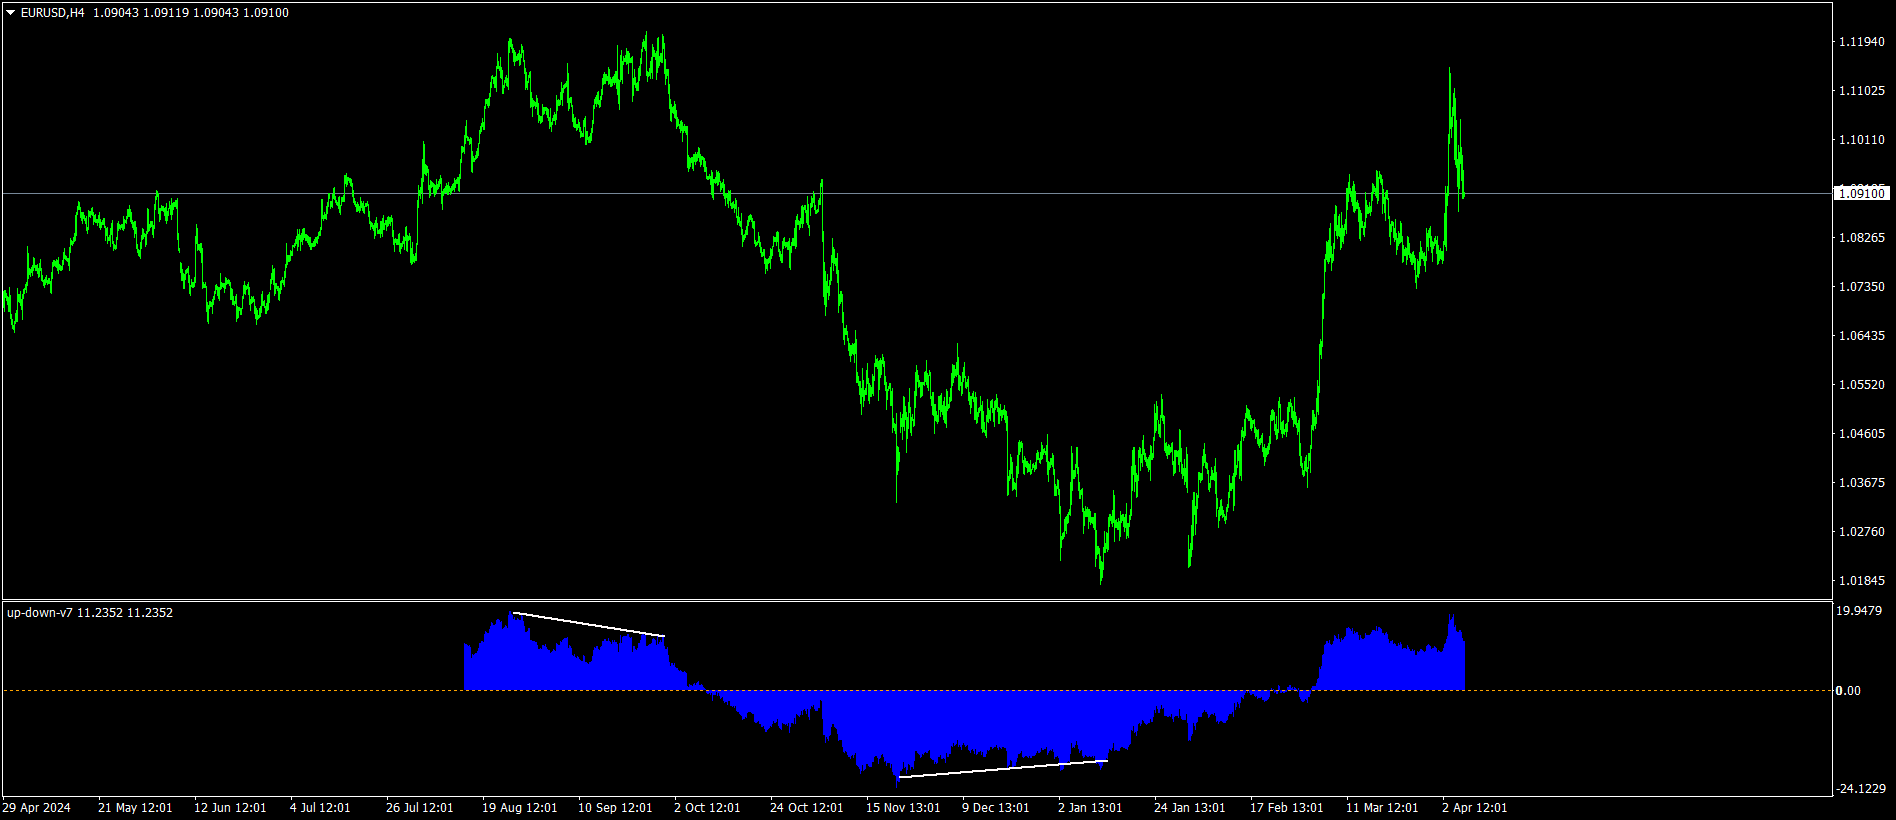Click the 9 Dec 13:01 time label
The image size is (1896, 820).
click(x=996, y=807)
